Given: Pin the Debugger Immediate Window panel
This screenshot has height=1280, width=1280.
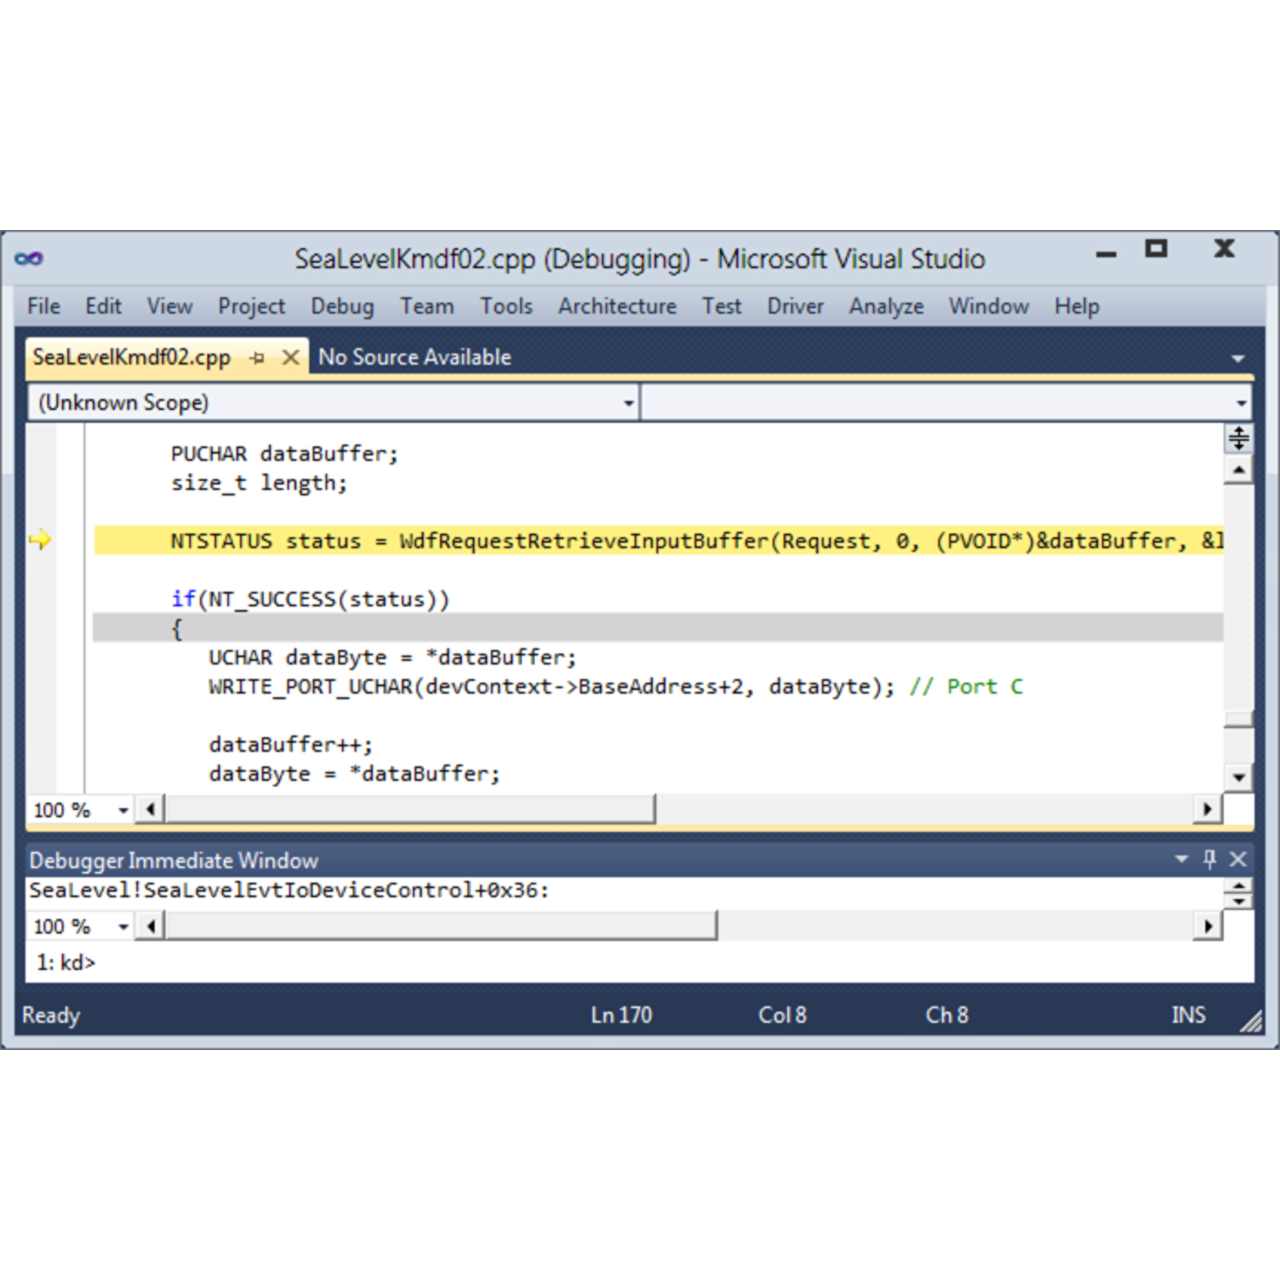Looking at the screenshot, I should (x=1210, y=859).
